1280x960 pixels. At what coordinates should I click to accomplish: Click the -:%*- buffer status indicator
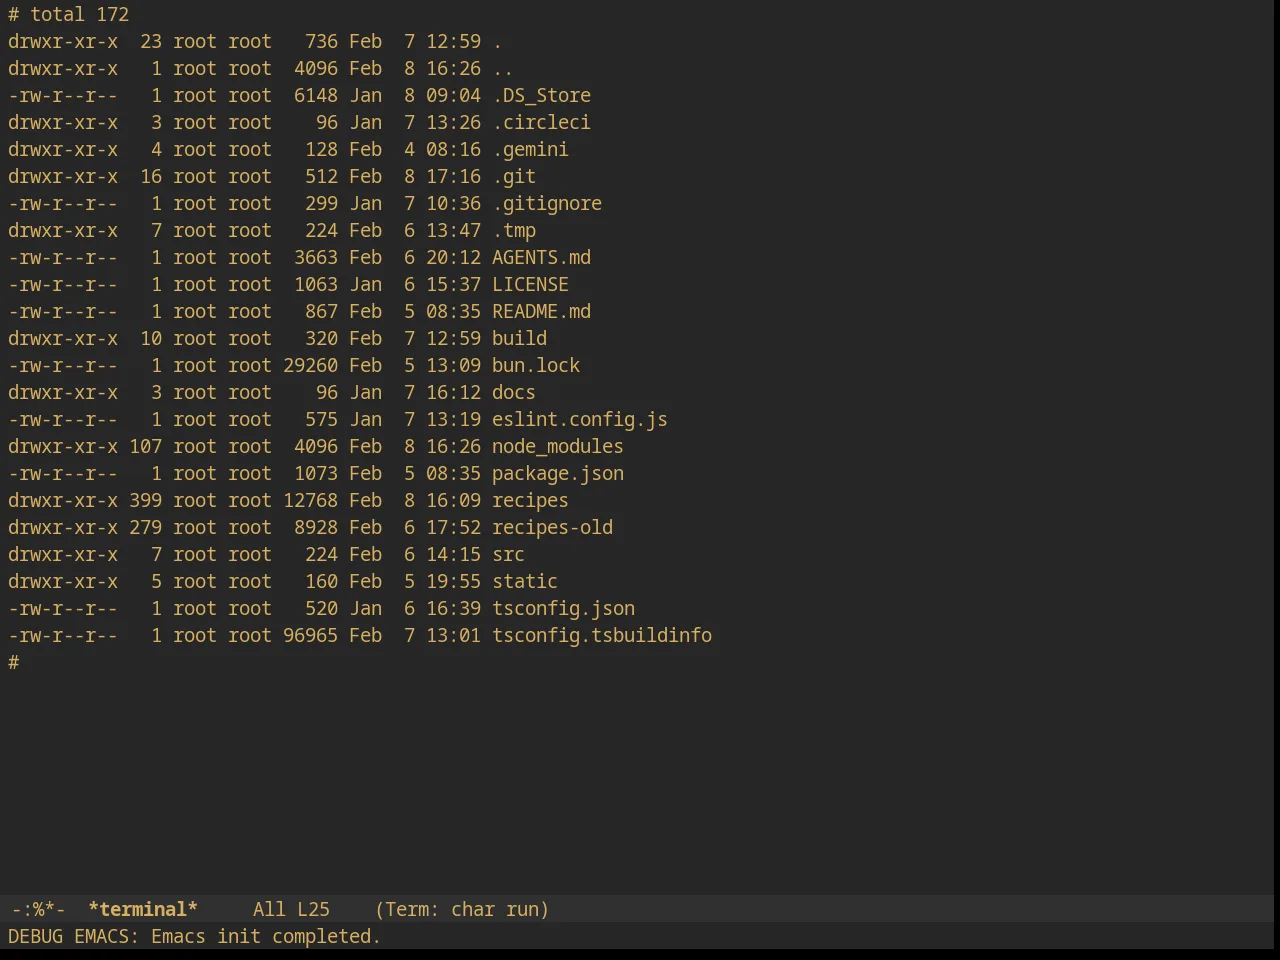click(38, 909)
